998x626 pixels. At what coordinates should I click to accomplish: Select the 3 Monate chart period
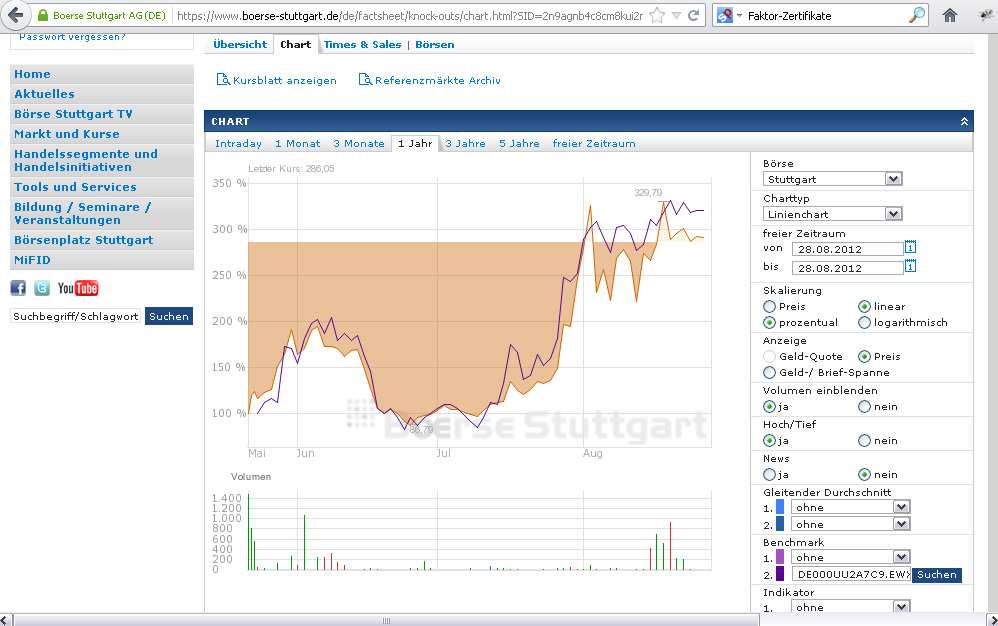click(x=359, y=144)
